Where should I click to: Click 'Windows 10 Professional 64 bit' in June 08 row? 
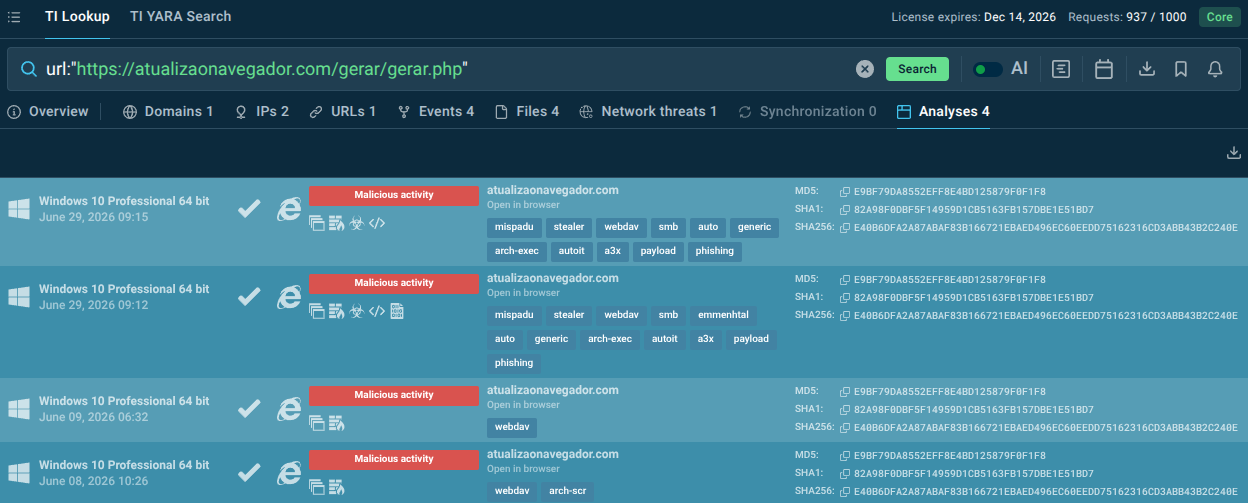pos(124,465)
